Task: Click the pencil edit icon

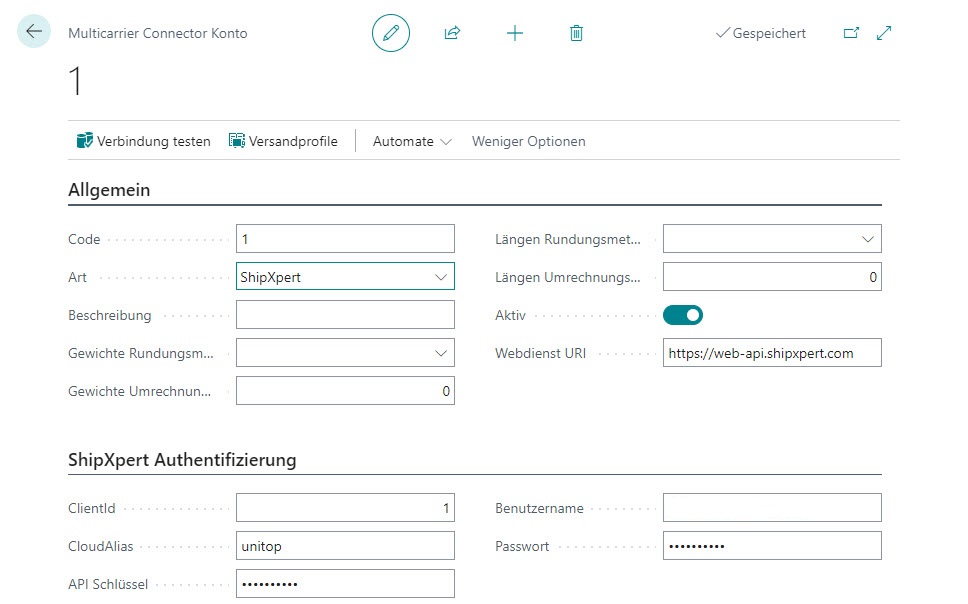Action: click(391, 33)
